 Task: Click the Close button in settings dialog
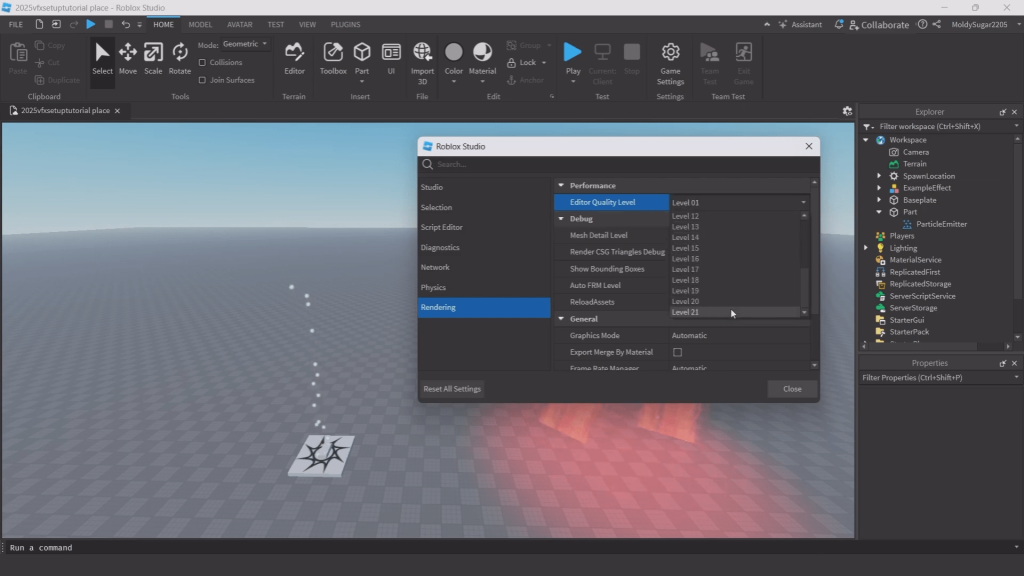click(x=792, y=389)
